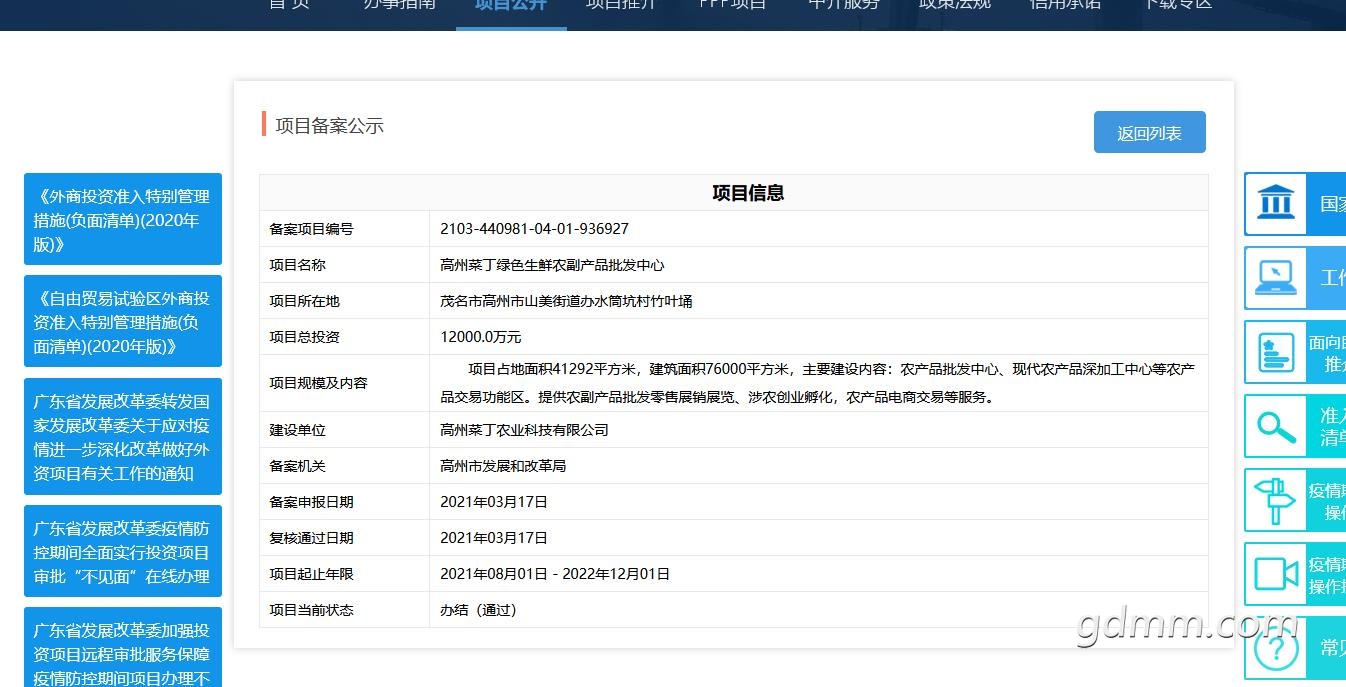Click location 茂名市高州市山美街道办水筒坑村竹叶埇
Screen dimensions: 1346x687
(566, 301)
